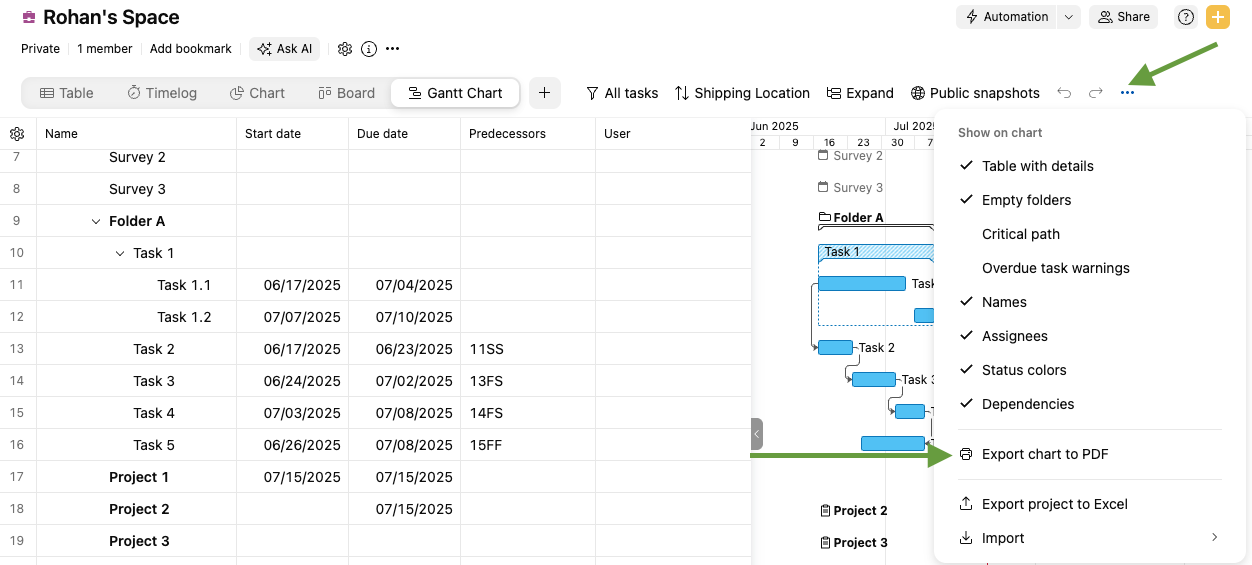Select Export chart to PDF
Image resolution: width=1252 pixels, height=565 pixels.
coord(1044,454)
